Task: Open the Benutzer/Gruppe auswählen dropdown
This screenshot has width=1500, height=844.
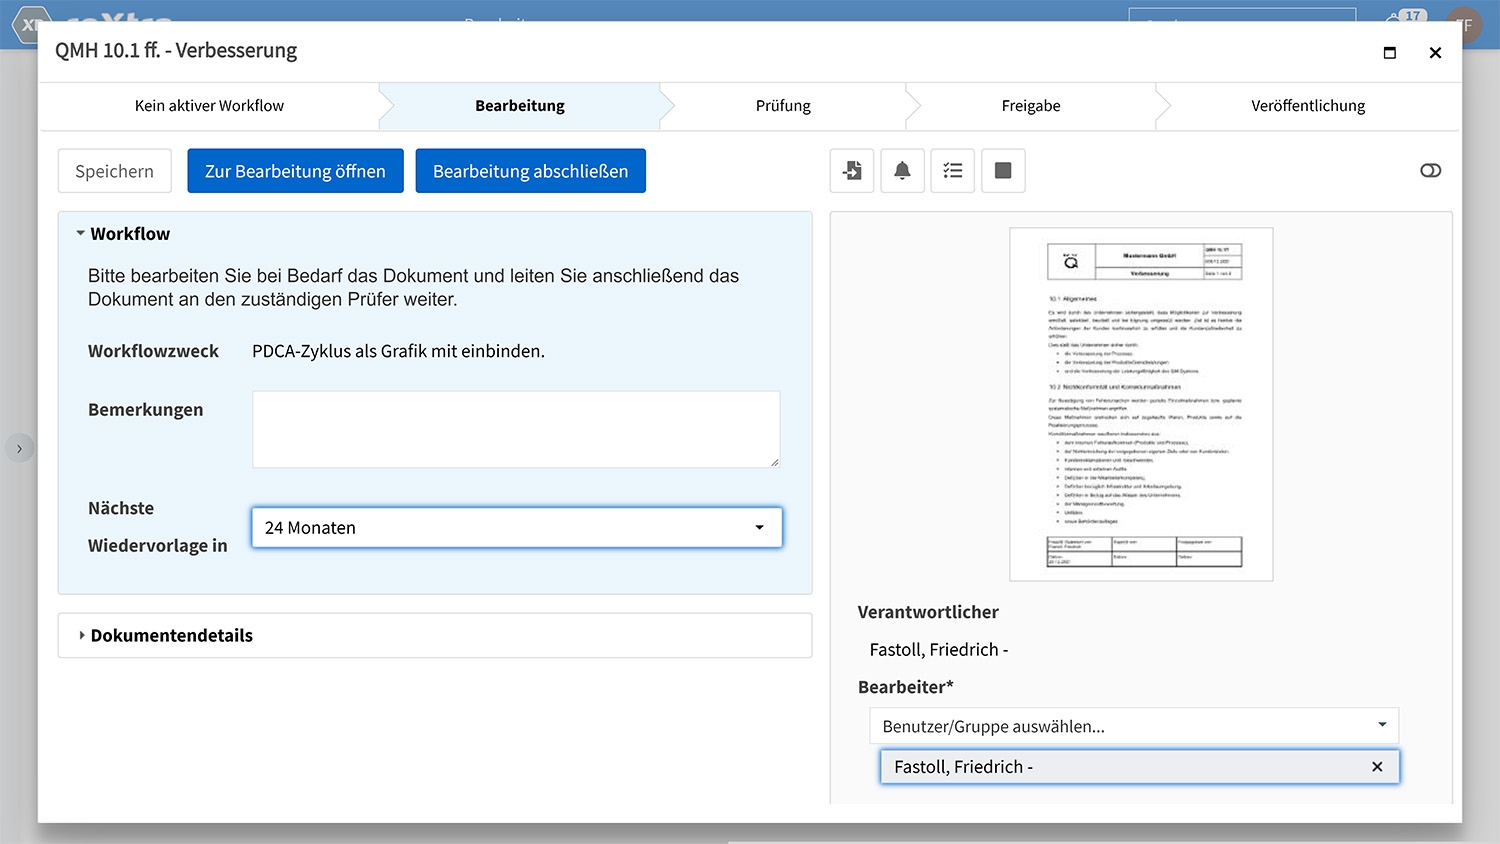Action: click(x=1133, y=726)
